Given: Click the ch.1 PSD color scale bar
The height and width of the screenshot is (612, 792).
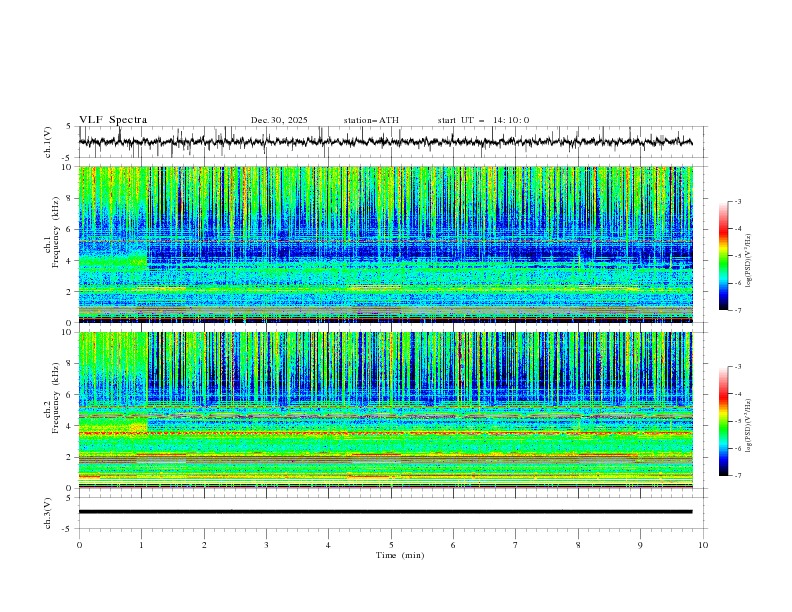Looking at the screenshot, I should [723, 256].
